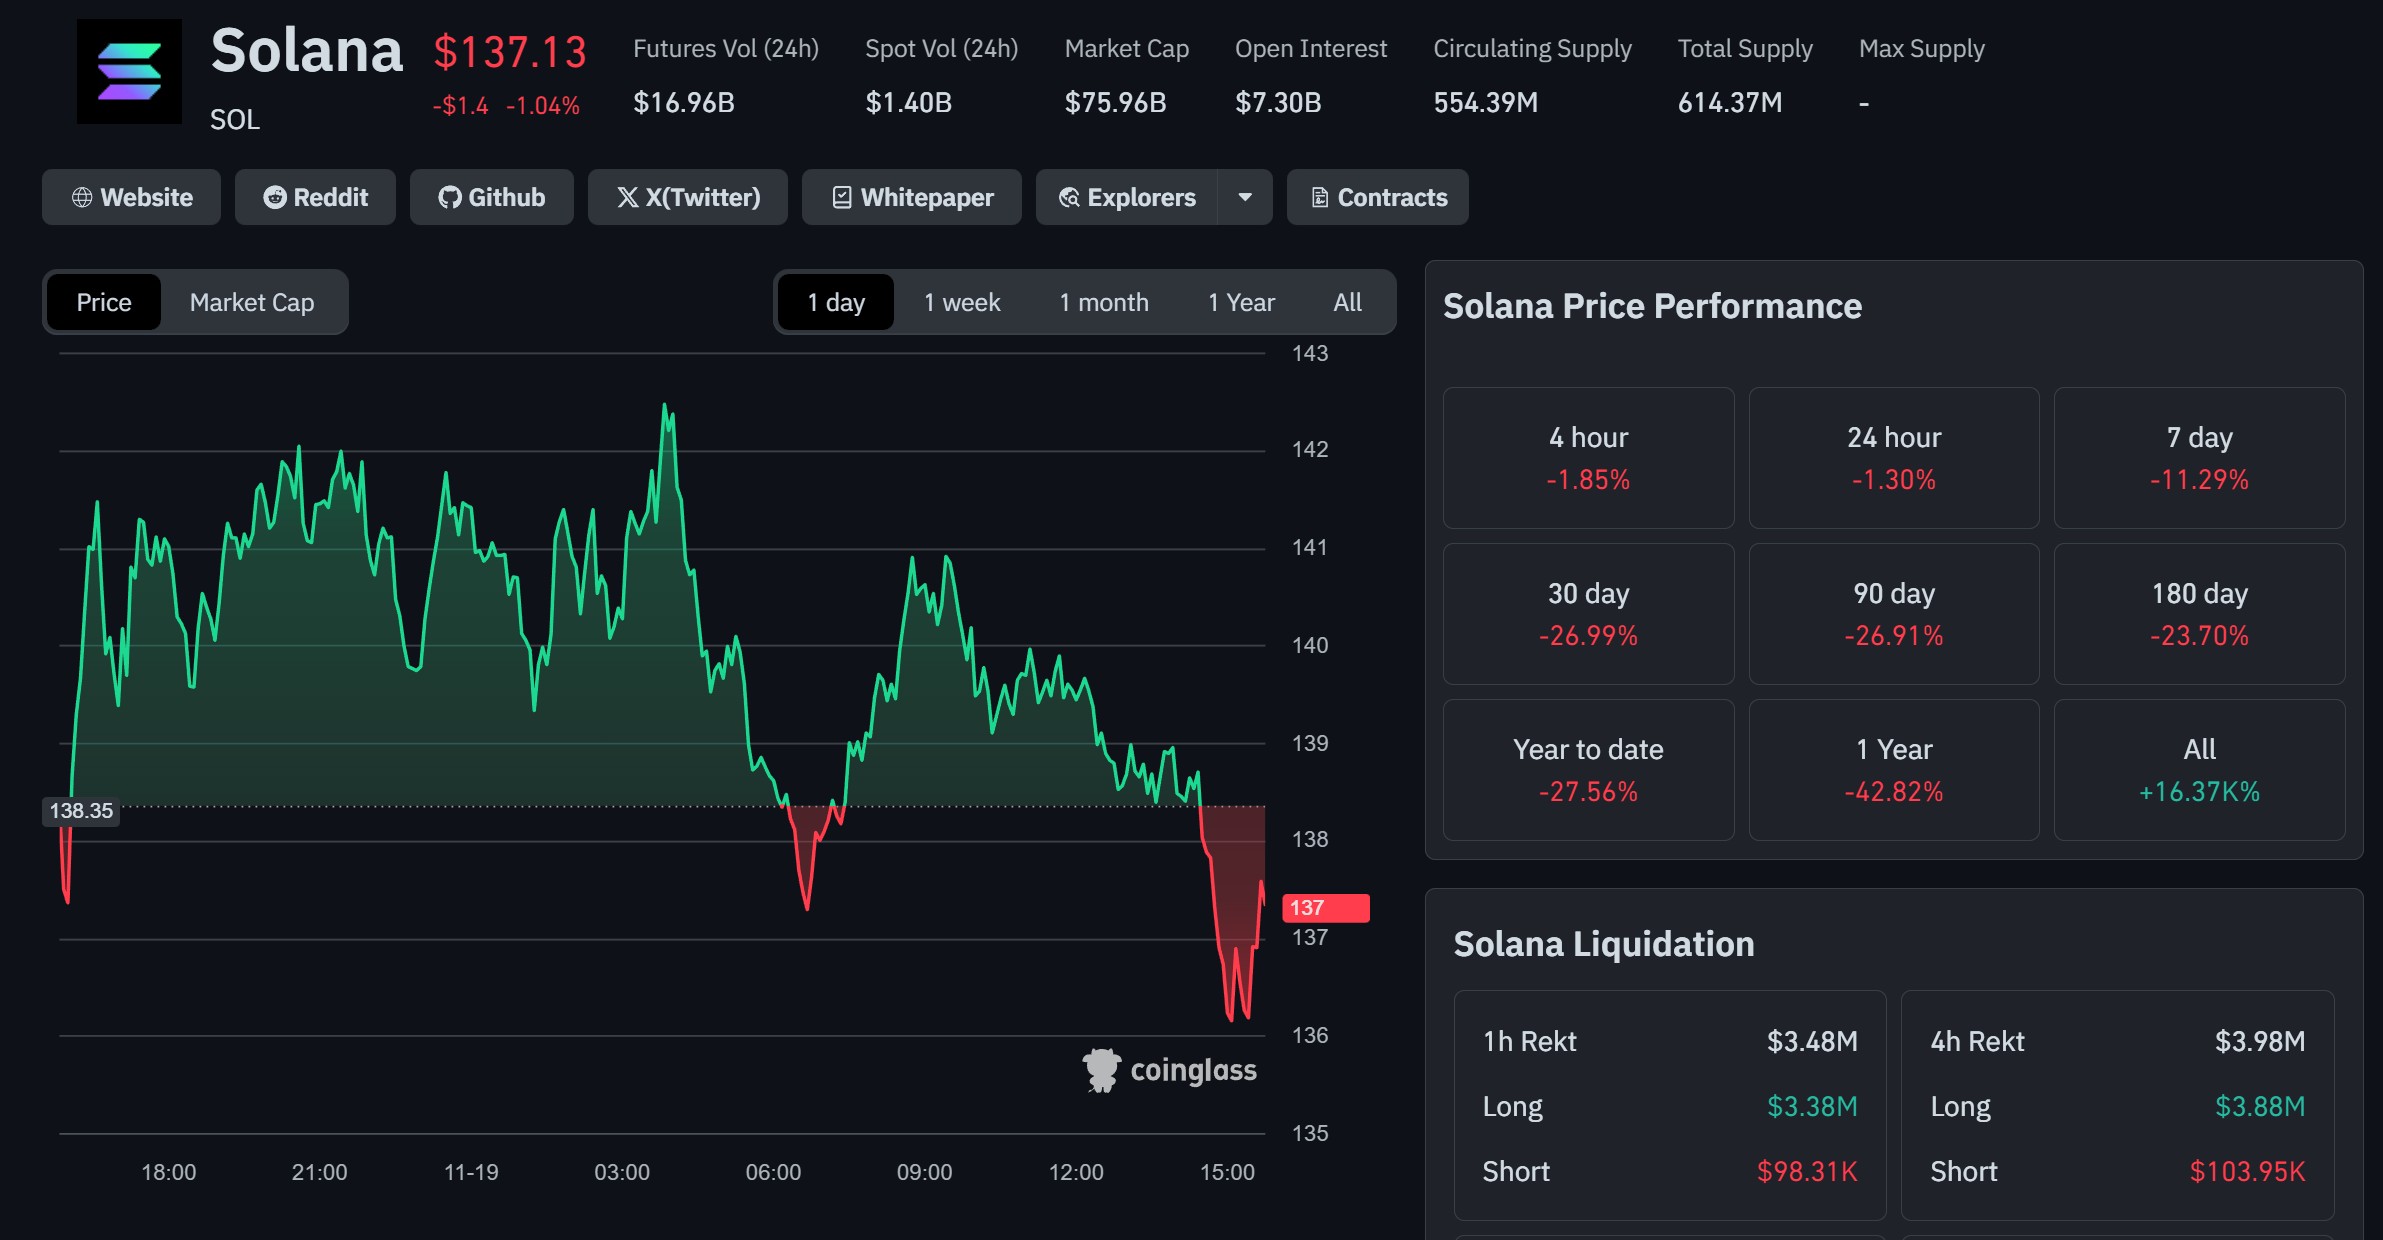
Task: Click the red 137 current price marker
Action: pyautogui.click(x=1325, y=908)
